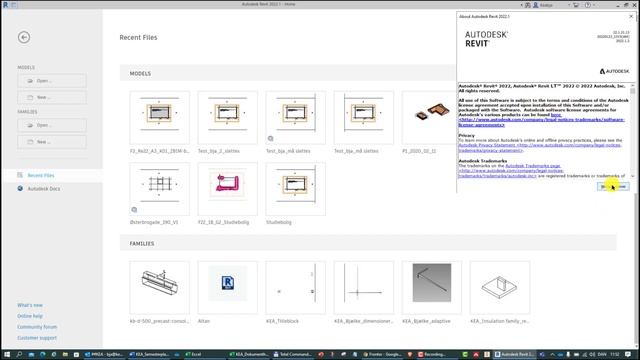
Task: Open the KEA_Bjælke_adaptive family thumbnail
Action: pyautogui.click(x=432, y=288)
